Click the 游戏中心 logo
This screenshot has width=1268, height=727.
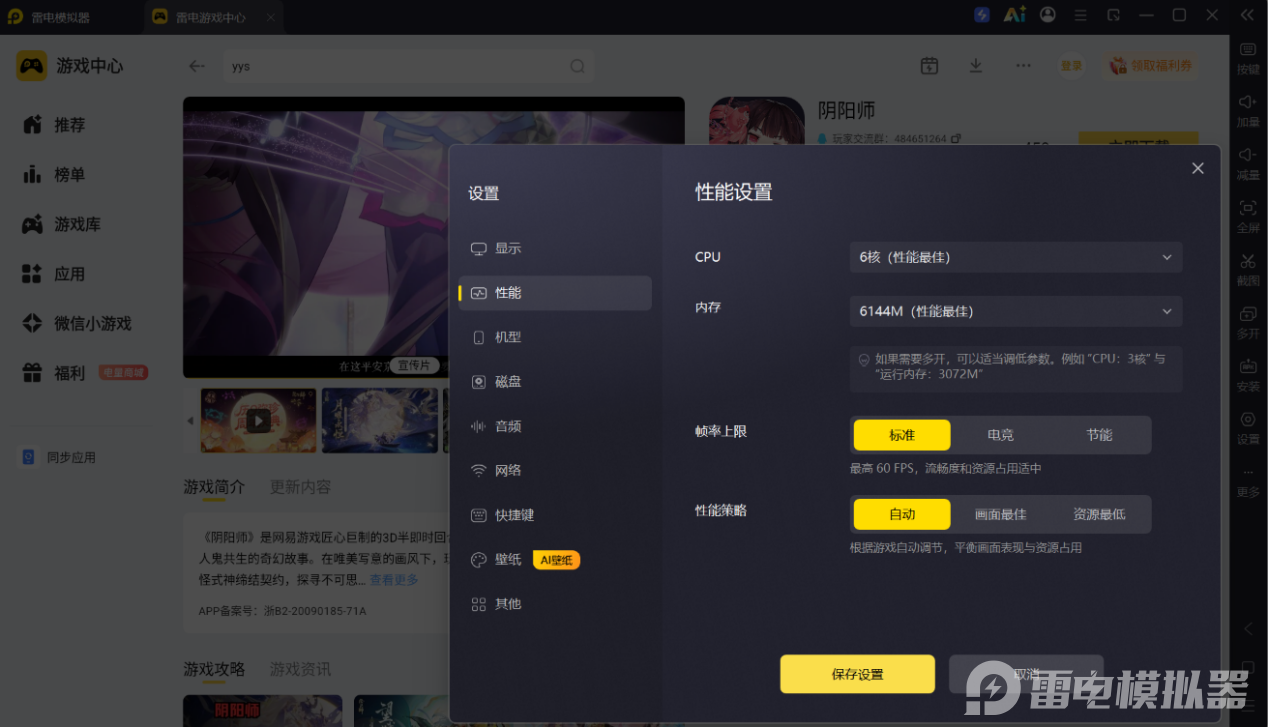coord(70,66)
